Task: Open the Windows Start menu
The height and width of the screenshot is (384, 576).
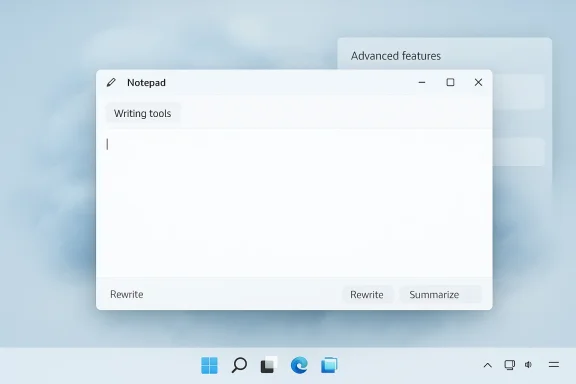Action: tap(209, 365)
